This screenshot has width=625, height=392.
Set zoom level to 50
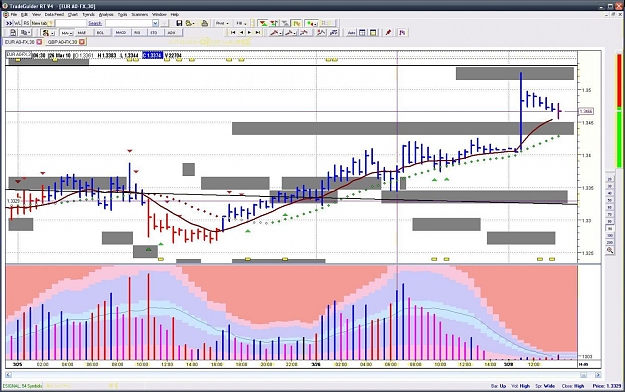609,200
